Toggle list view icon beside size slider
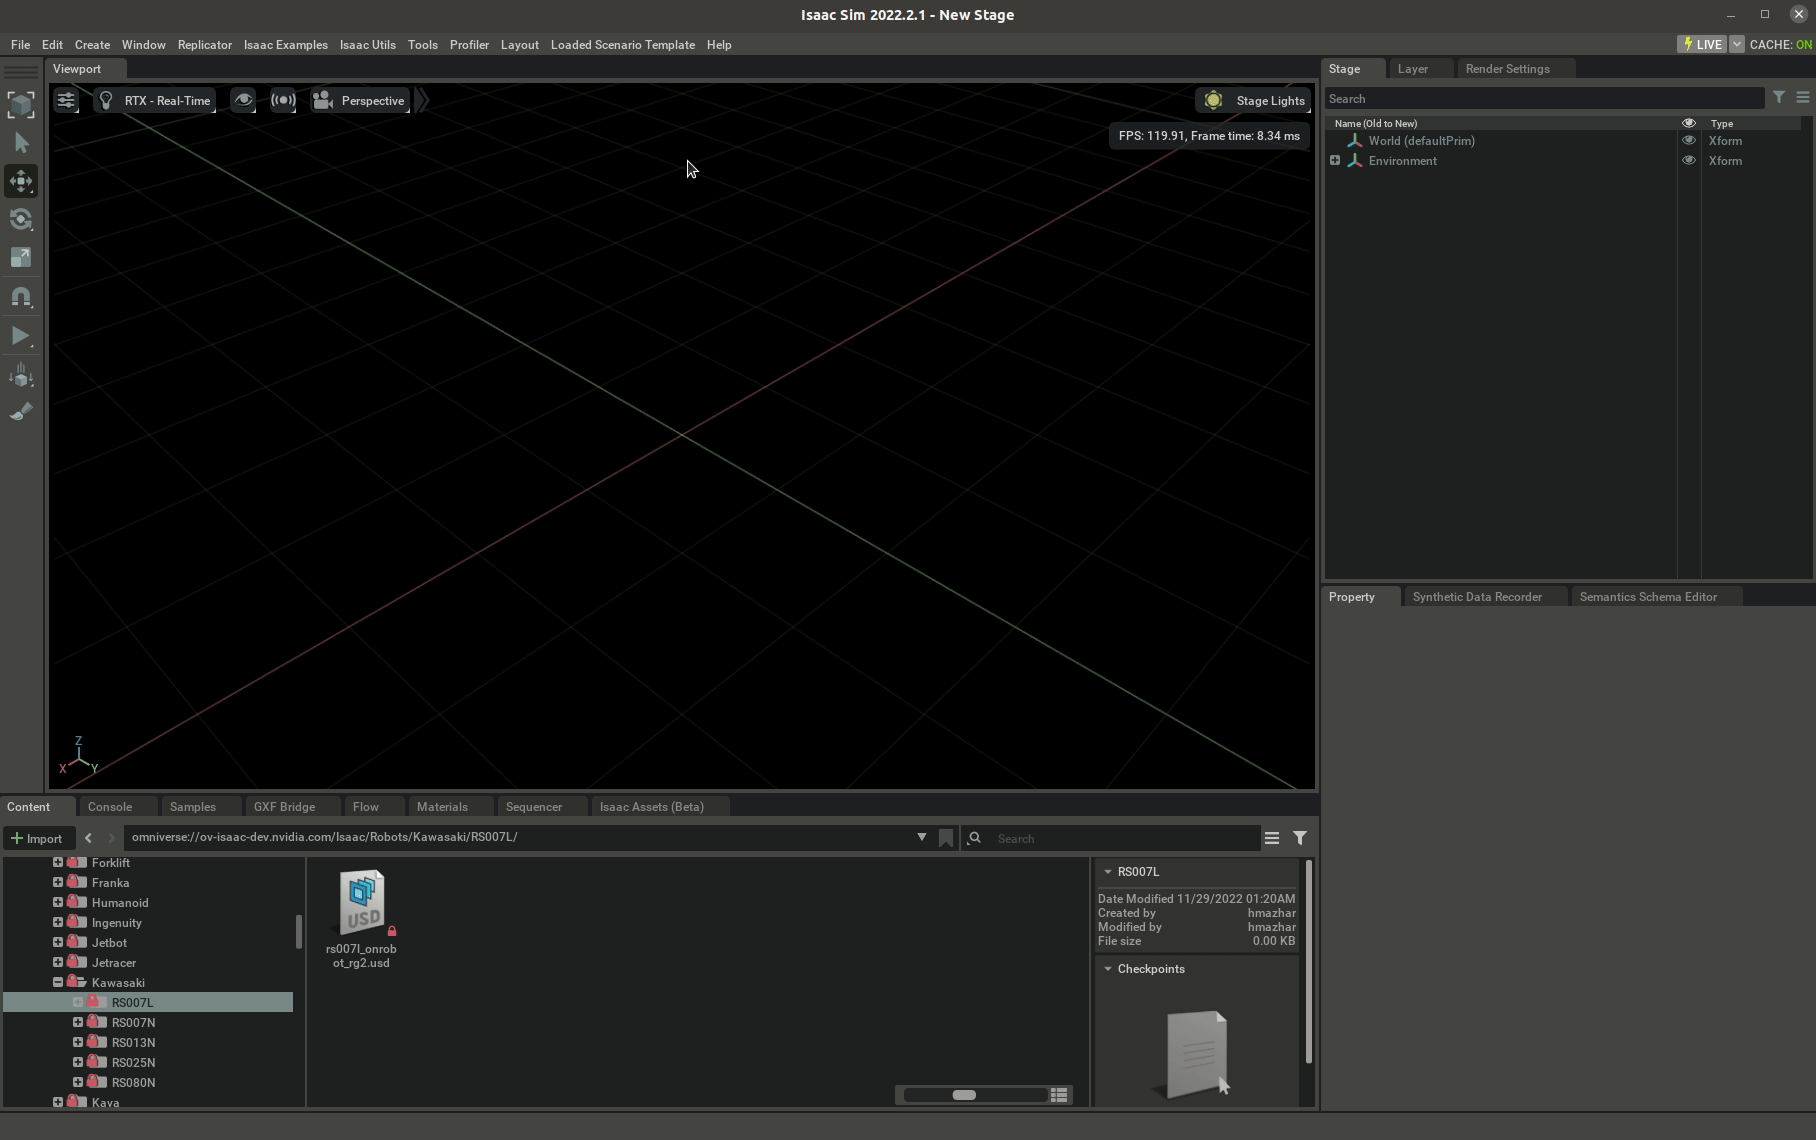Viewport: 1816px width, 1140px height. (1059, 1095)
